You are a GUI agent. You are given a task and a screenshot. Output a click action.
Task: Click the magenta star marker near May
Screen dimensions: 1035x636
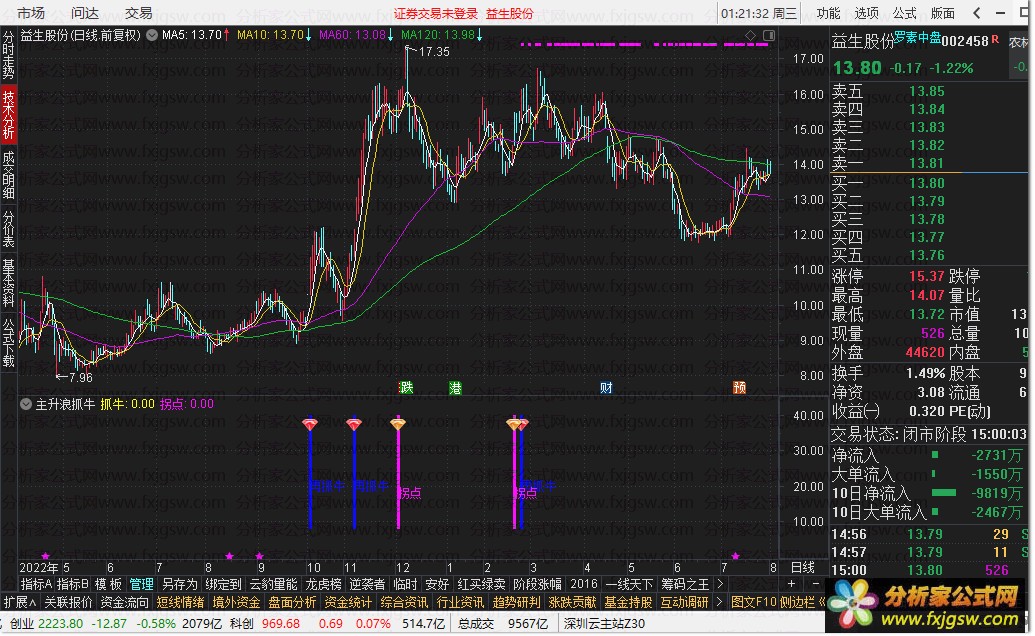[x=46, y=556]
